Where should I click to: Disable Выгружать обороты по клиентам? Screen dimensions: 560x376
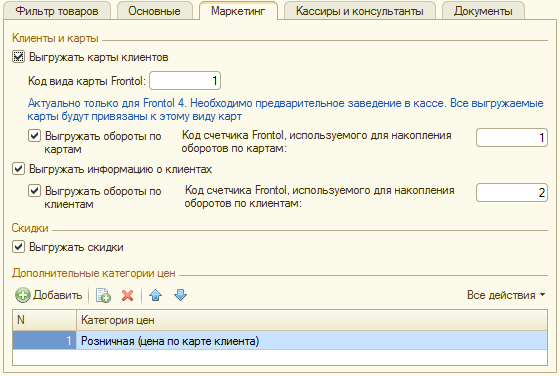[34, 191]
